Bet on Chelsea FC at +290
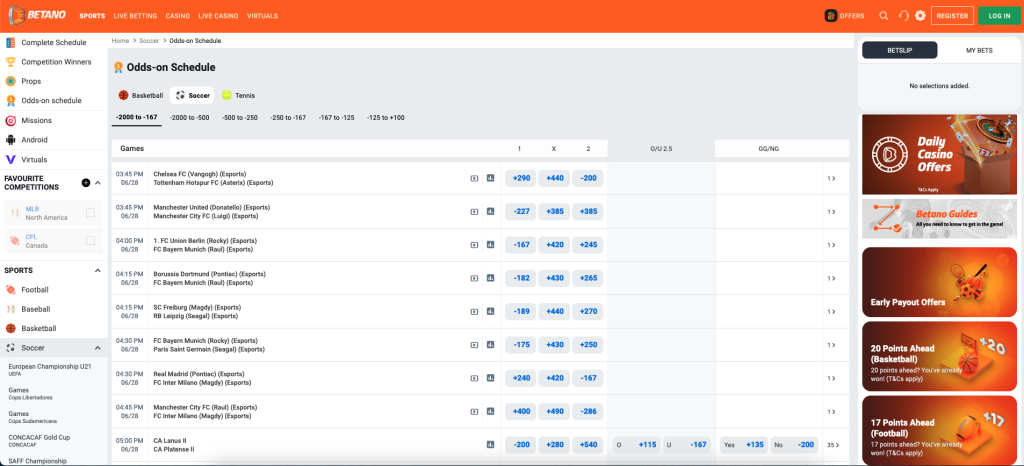1024x466 pixels. tap(521, 178)
